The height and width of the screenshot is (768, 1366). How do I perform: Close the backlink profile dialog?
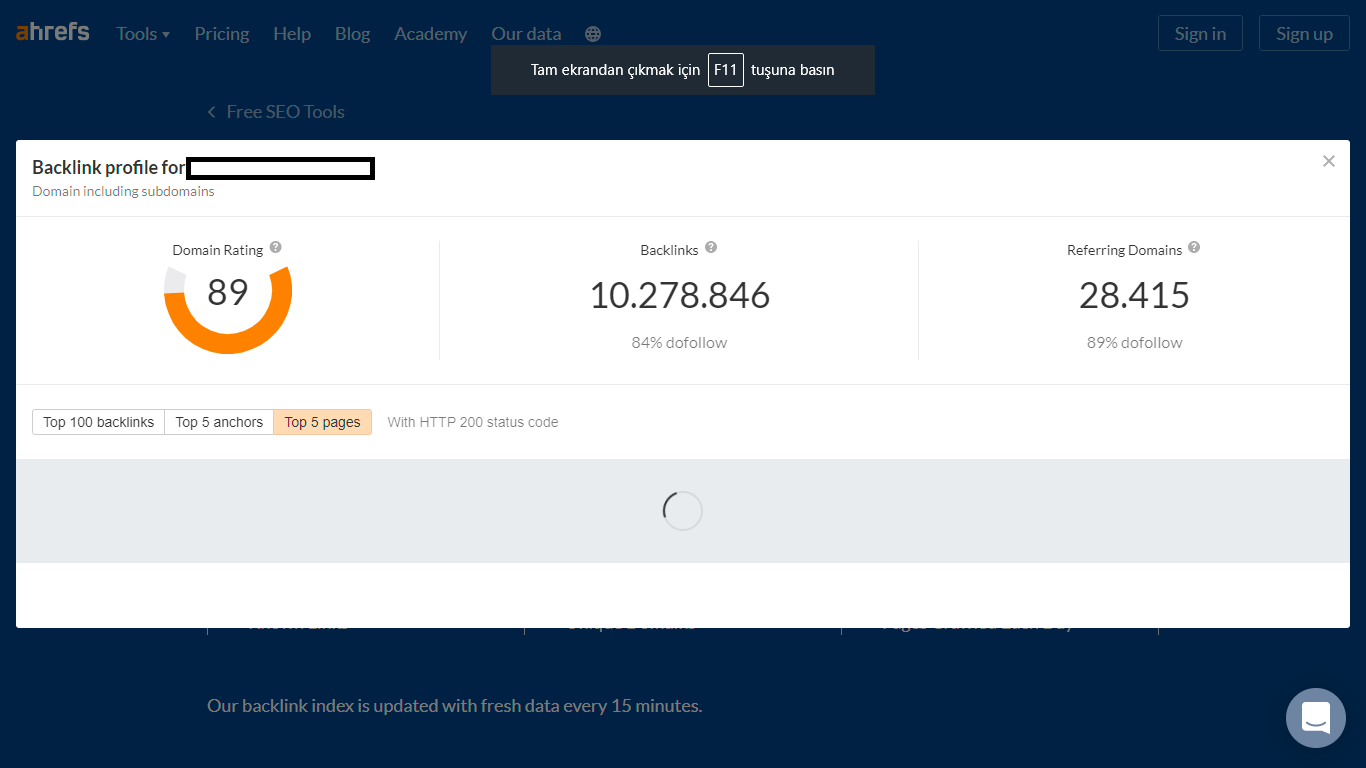pos(1329,161)
